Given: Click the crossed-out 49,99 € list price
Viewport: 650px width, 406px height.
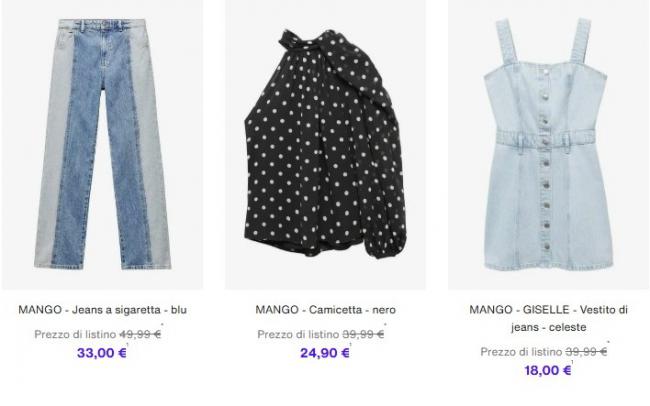Looking at the screenshot, I should tap(140, 334).
